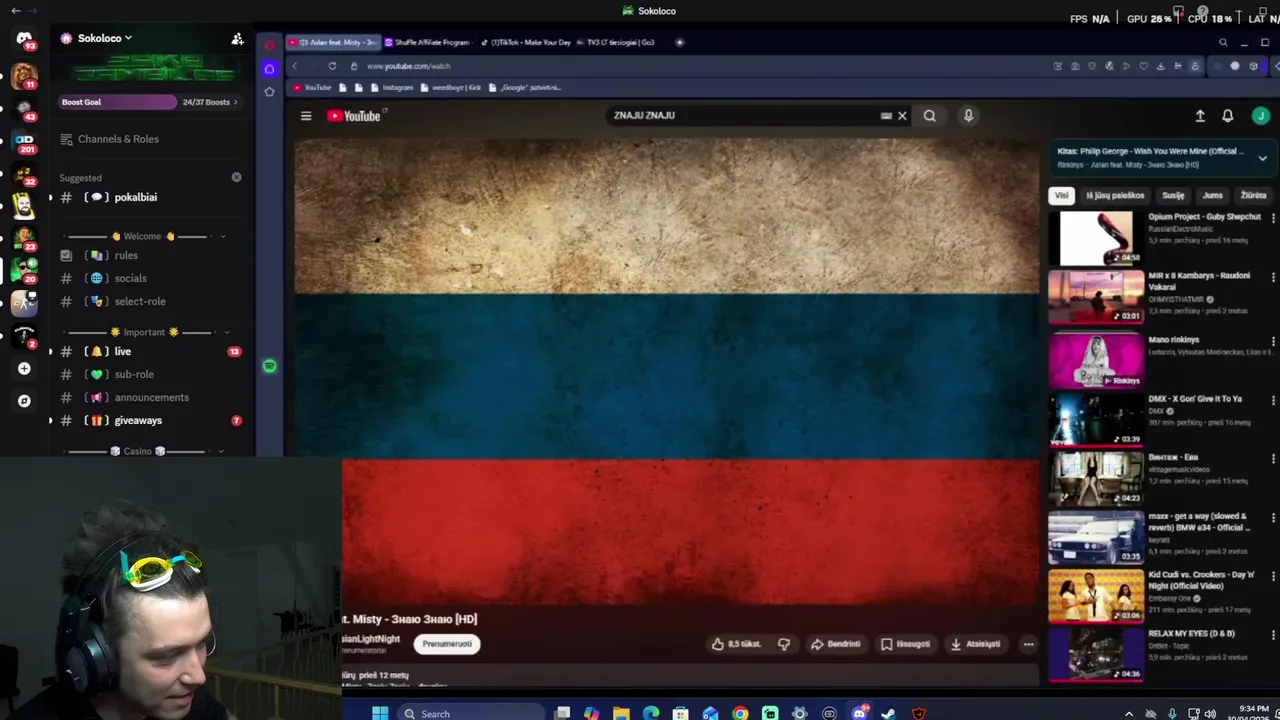Start voice search with the microphone
This screenshot has height=720, width=1280.
[968, 116]
